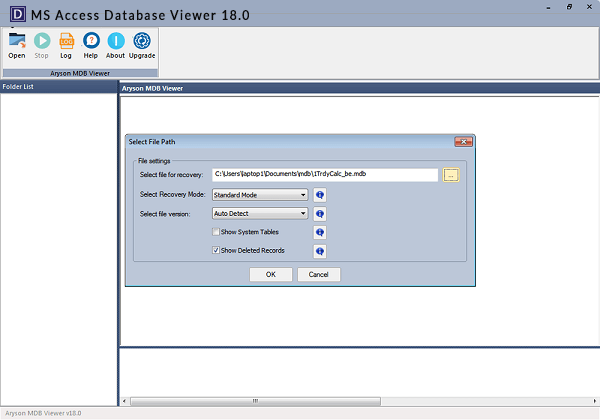Click the Folder List panel header

coord(59,87)
